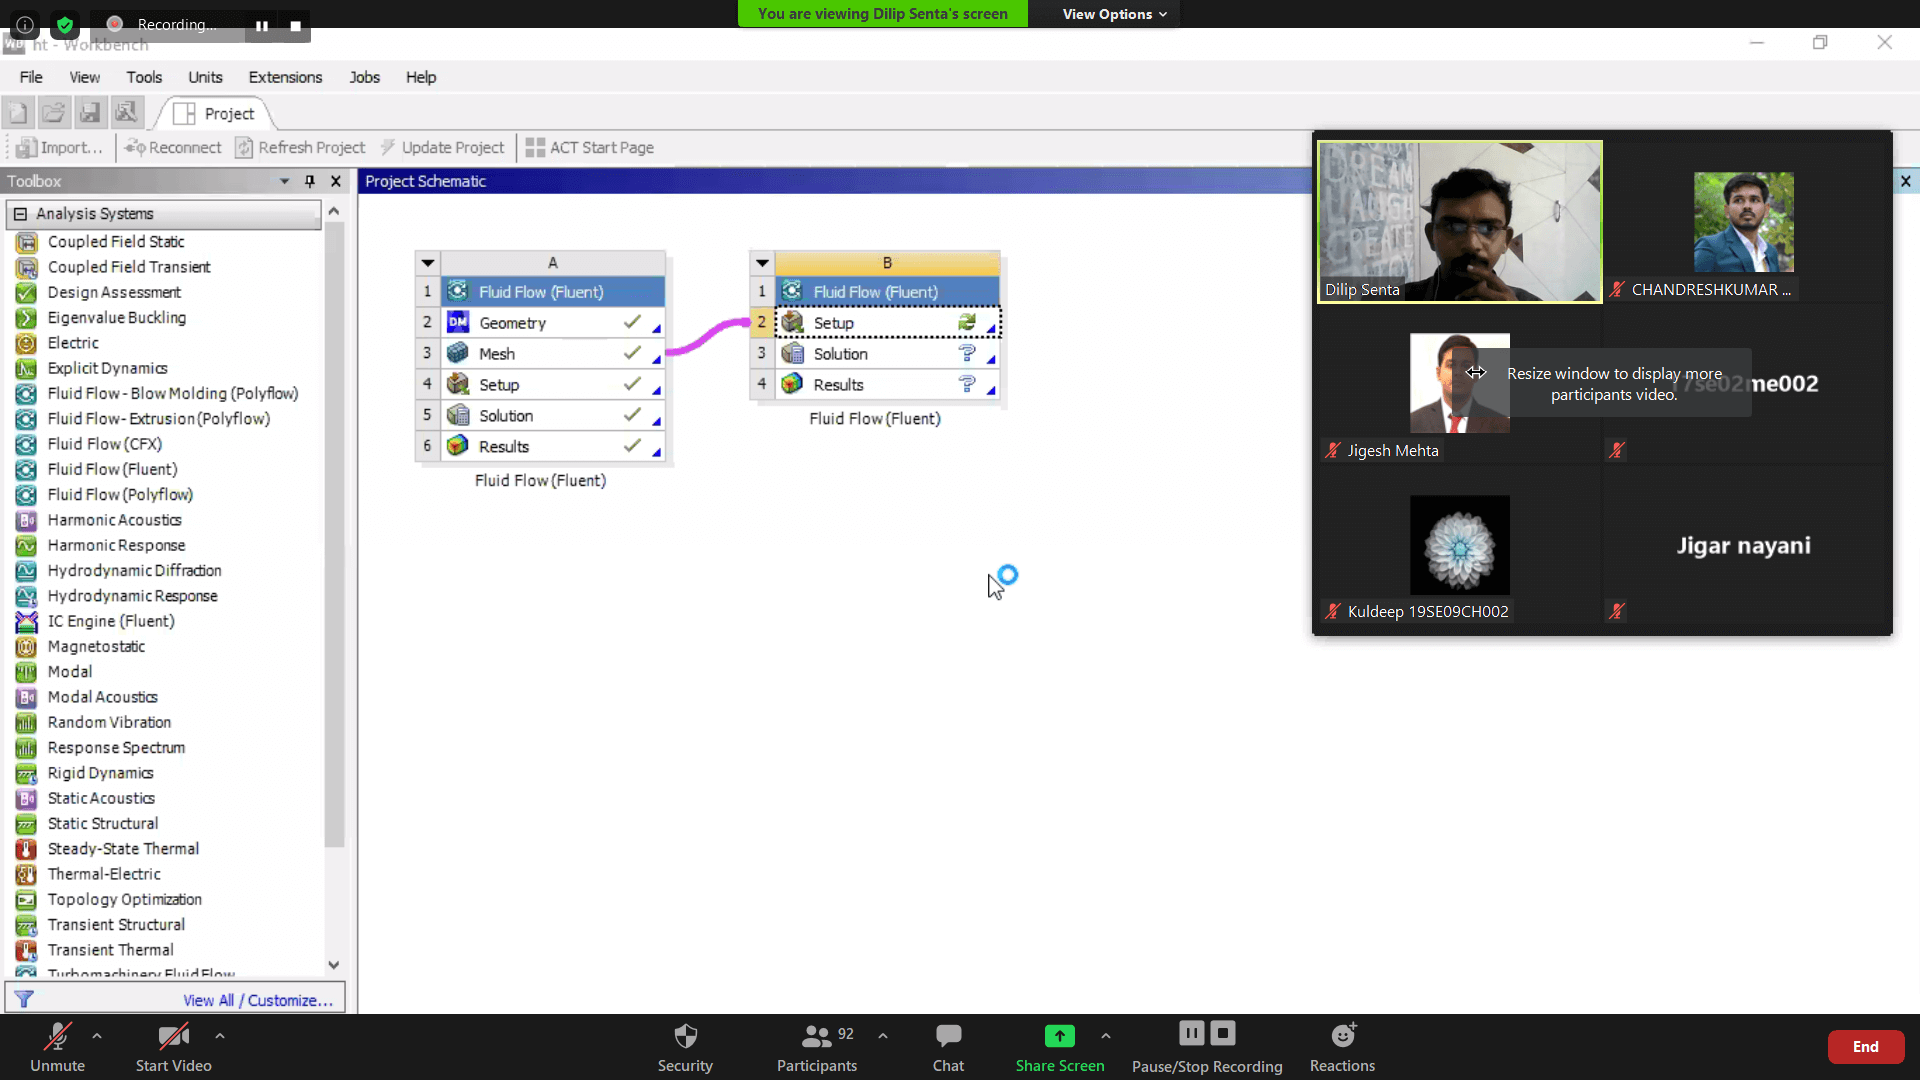Open the Reactions emoji icon
This screenshot has height=1080, width=1920.
point(1342,1036)
